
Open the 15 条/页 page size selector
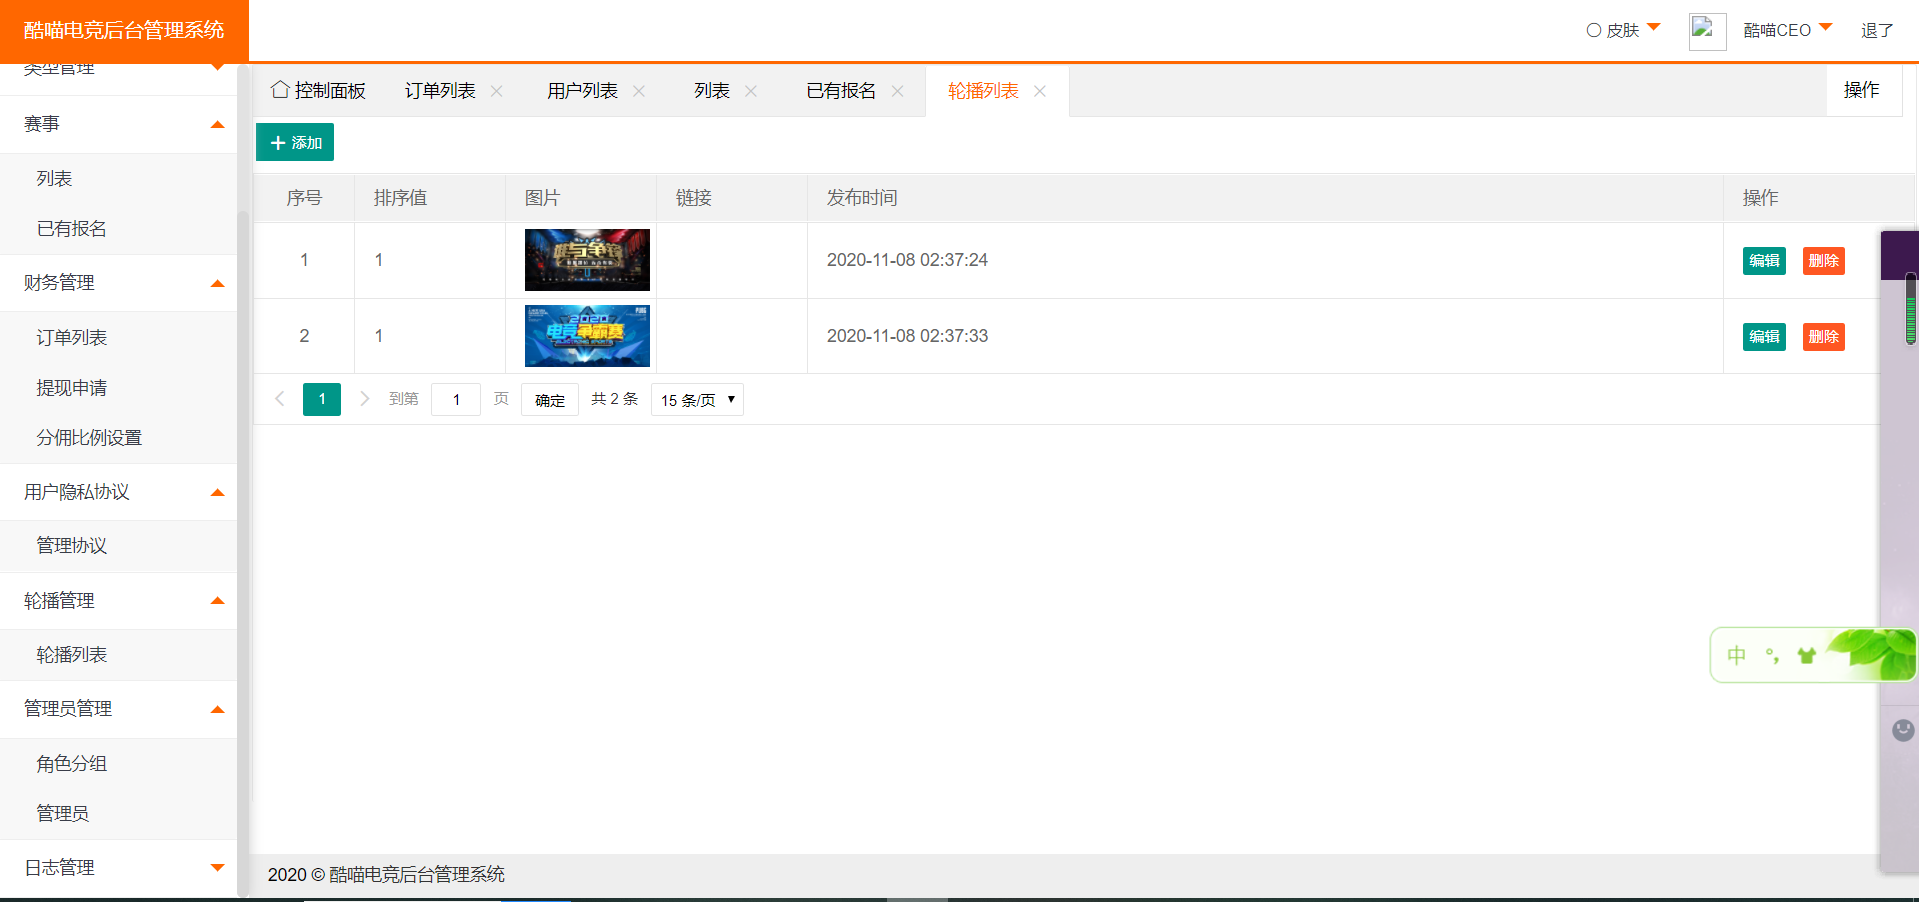point(697,400)
